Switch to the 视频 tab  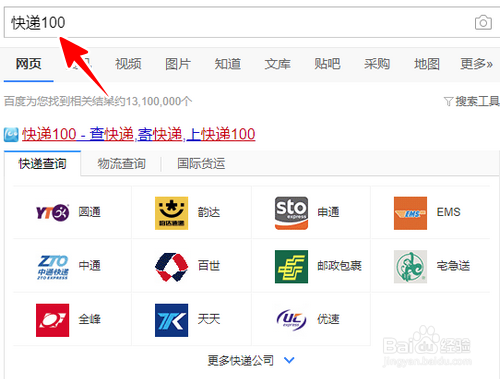click(x=128, y=64)
